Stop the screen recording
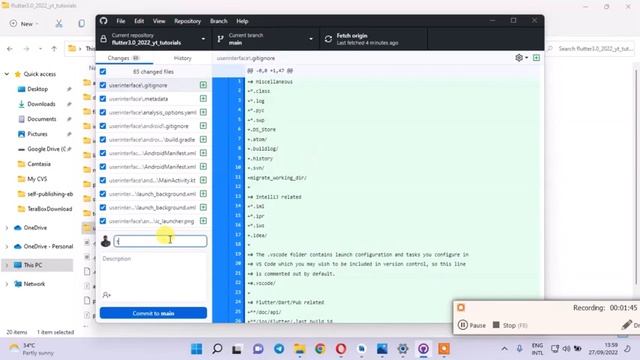Screen dimensions: 640x360 tap(510, 325)
